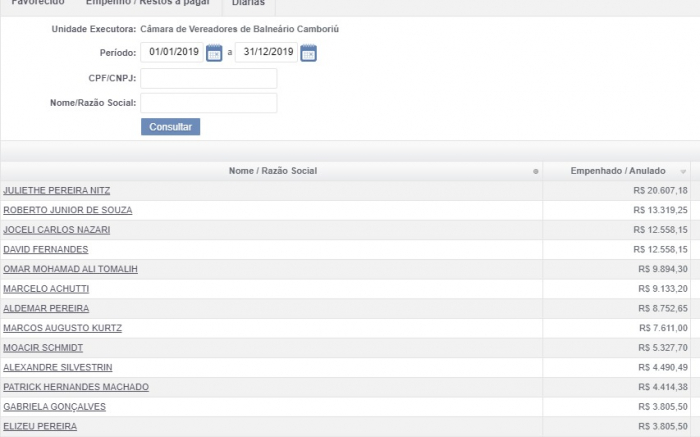700x437 pixels.
Task: Click the JOCELI CARLOS NAZARI link
Action: pos(57,230)
